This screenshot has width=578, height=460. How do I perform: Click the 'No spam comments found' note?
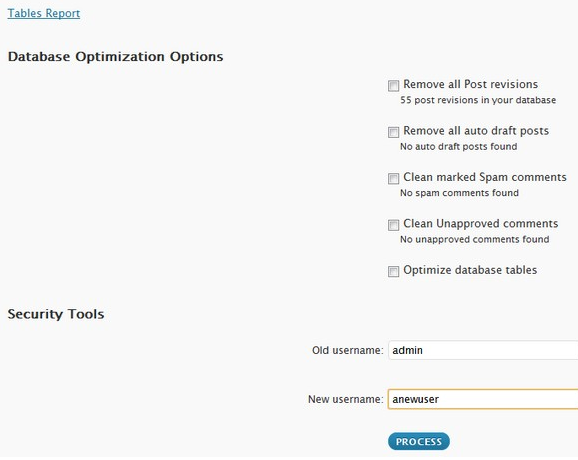[x=459, y=193]
